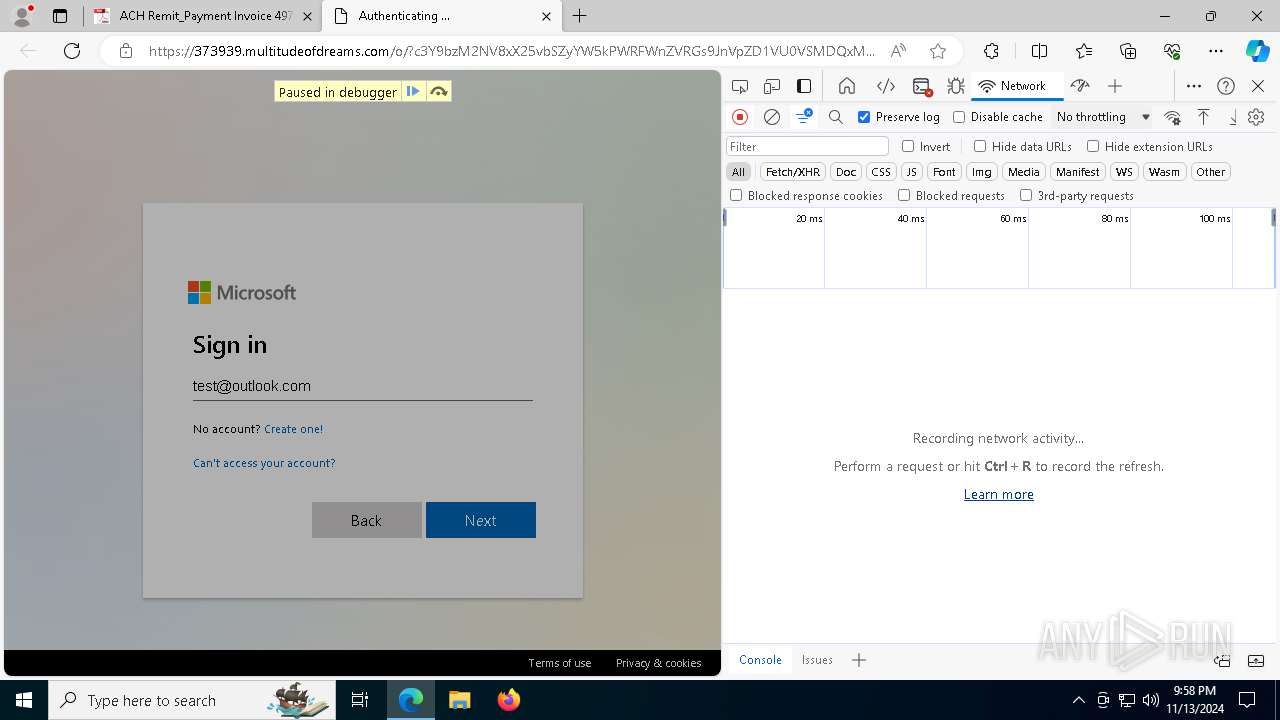
Task: Clear the network log
Action: pos(772,117)
